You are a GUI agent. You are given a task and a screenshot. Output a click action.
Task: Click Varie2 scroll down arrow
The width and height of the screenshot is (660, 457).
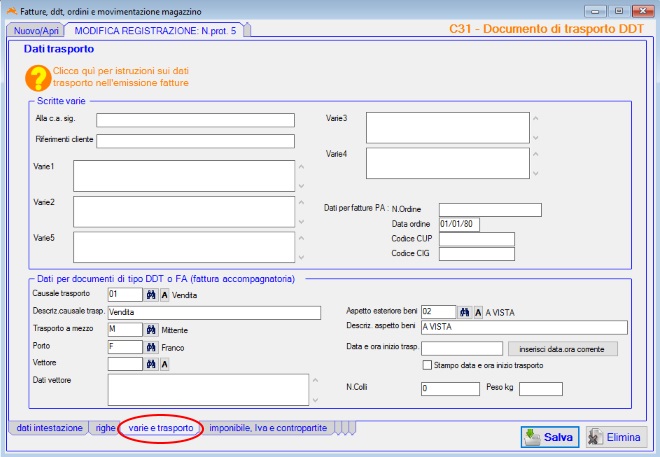click(x=301, y=221)
